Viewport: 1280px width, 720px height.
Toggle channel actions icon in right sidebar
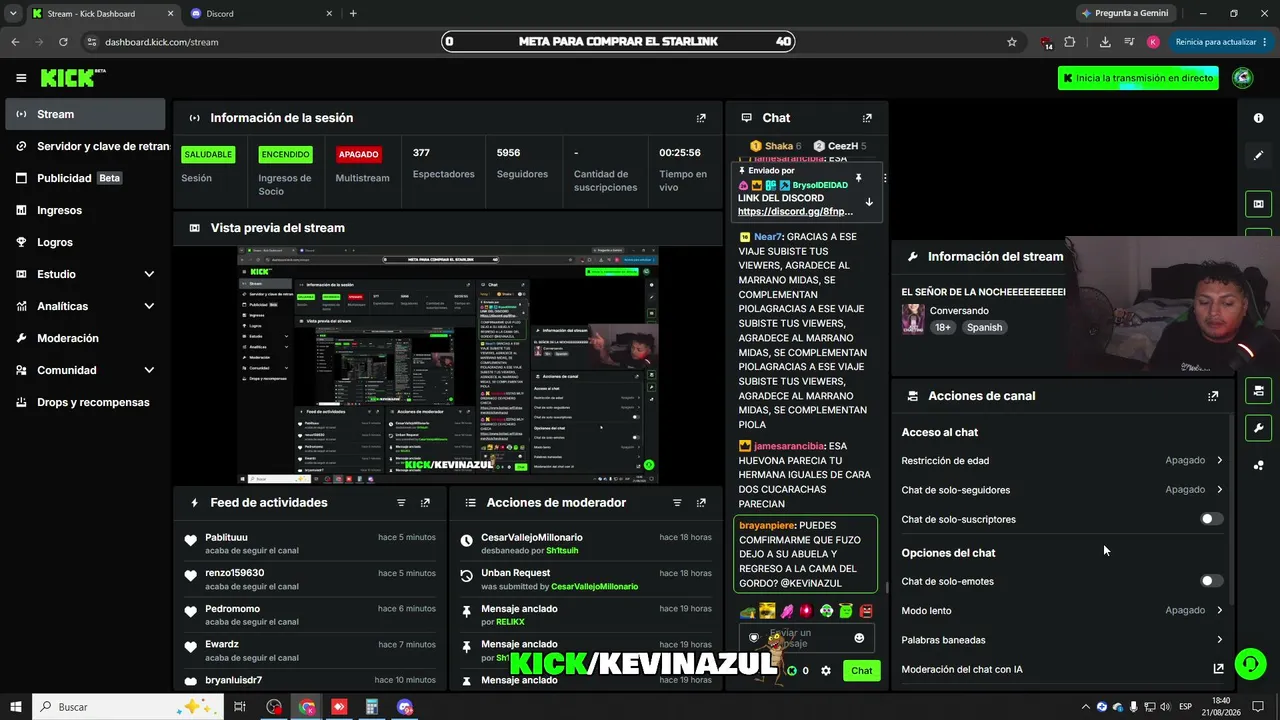1258,390
